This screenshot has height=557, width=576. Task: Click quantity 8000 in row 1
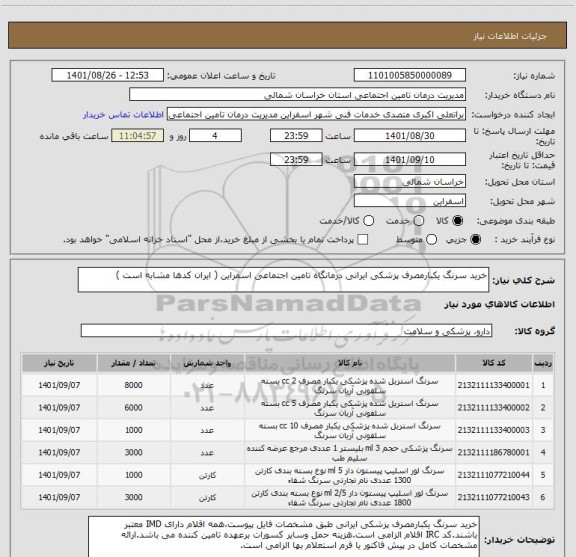pyautogui.click(x=133, y=385)
